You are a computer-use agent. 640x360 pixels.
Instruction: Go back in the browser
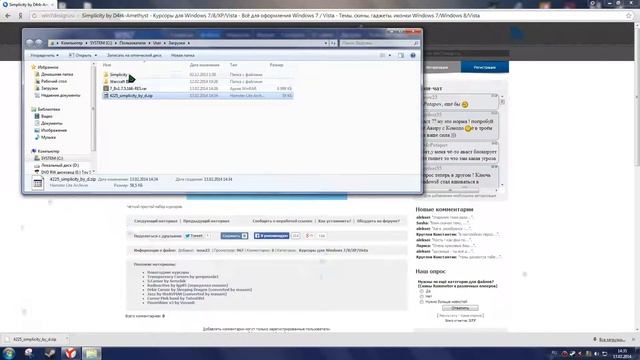tap(8, 16)
